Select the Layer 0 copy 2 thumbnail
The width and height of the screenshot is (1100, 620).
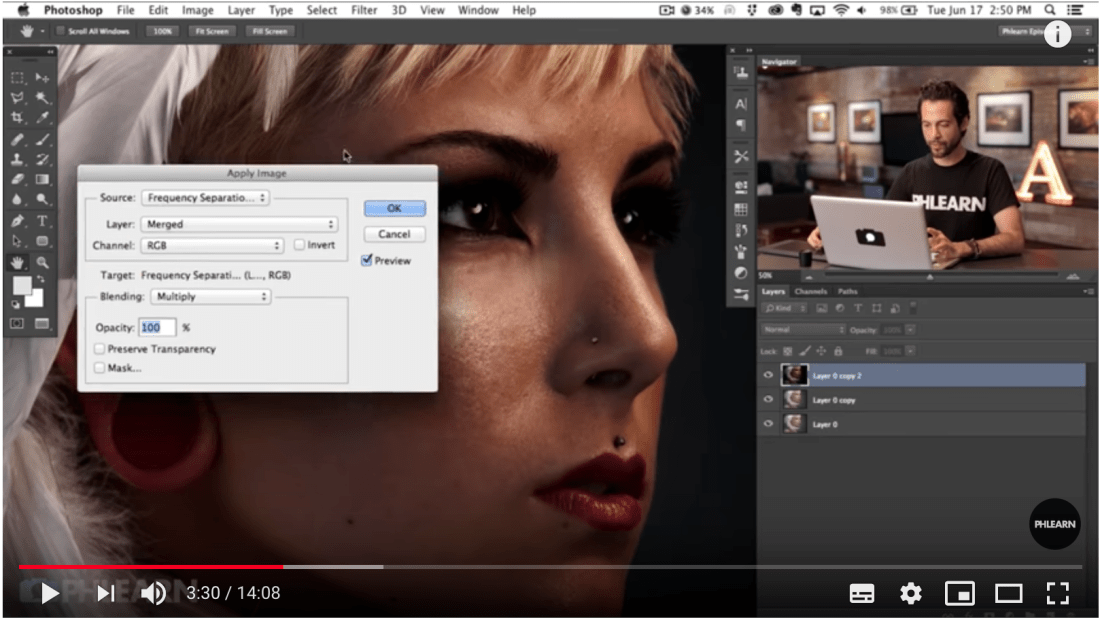[x=797, y=374]
